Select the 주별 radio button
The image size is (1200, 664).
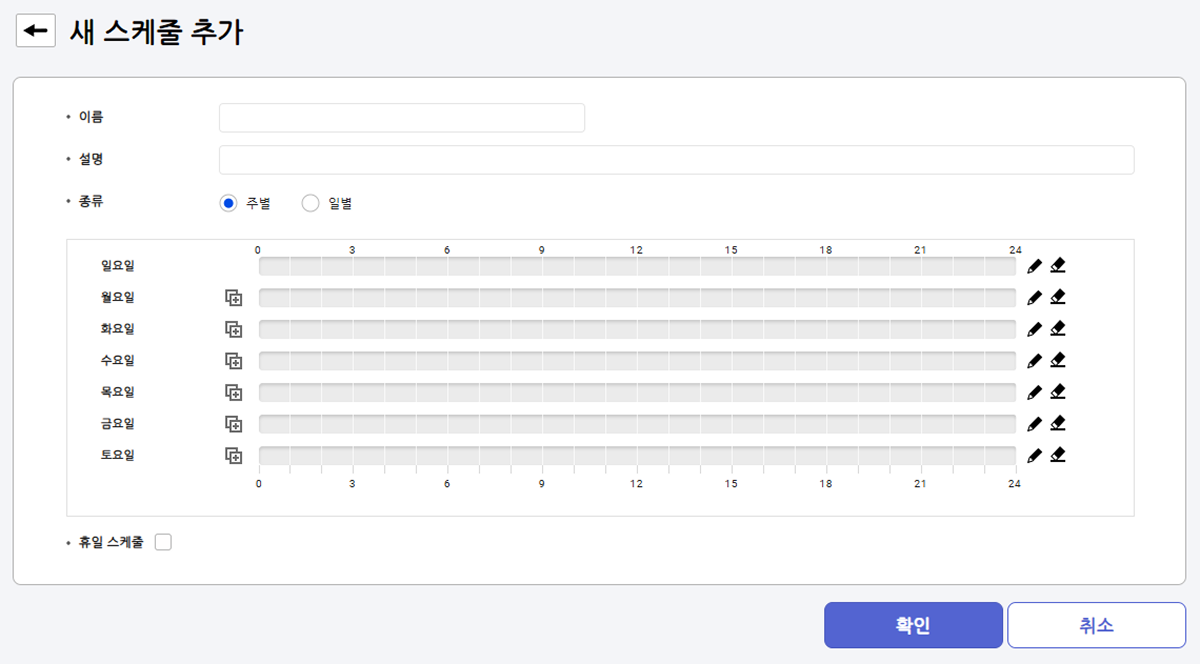pos(229,203)
